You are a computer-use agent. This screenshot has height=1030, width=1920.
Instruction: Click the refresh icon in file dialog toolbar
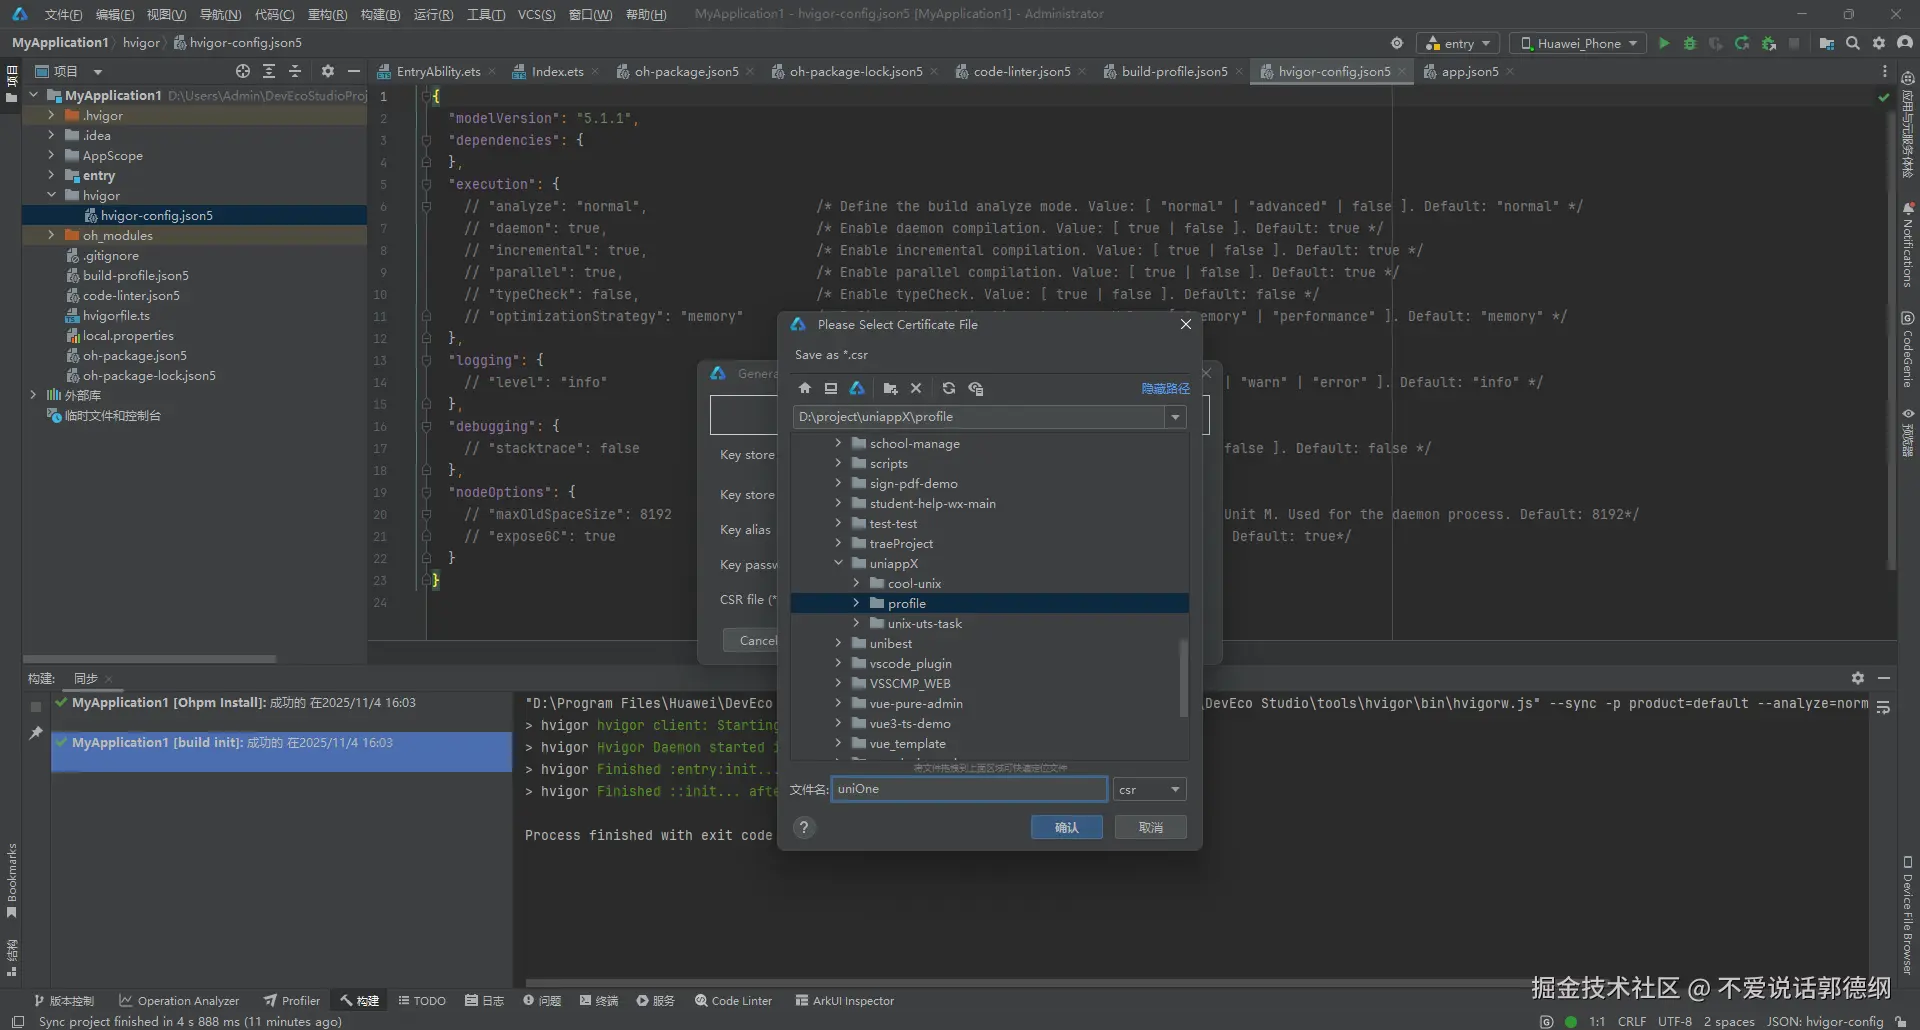click(x=948, y=389)
